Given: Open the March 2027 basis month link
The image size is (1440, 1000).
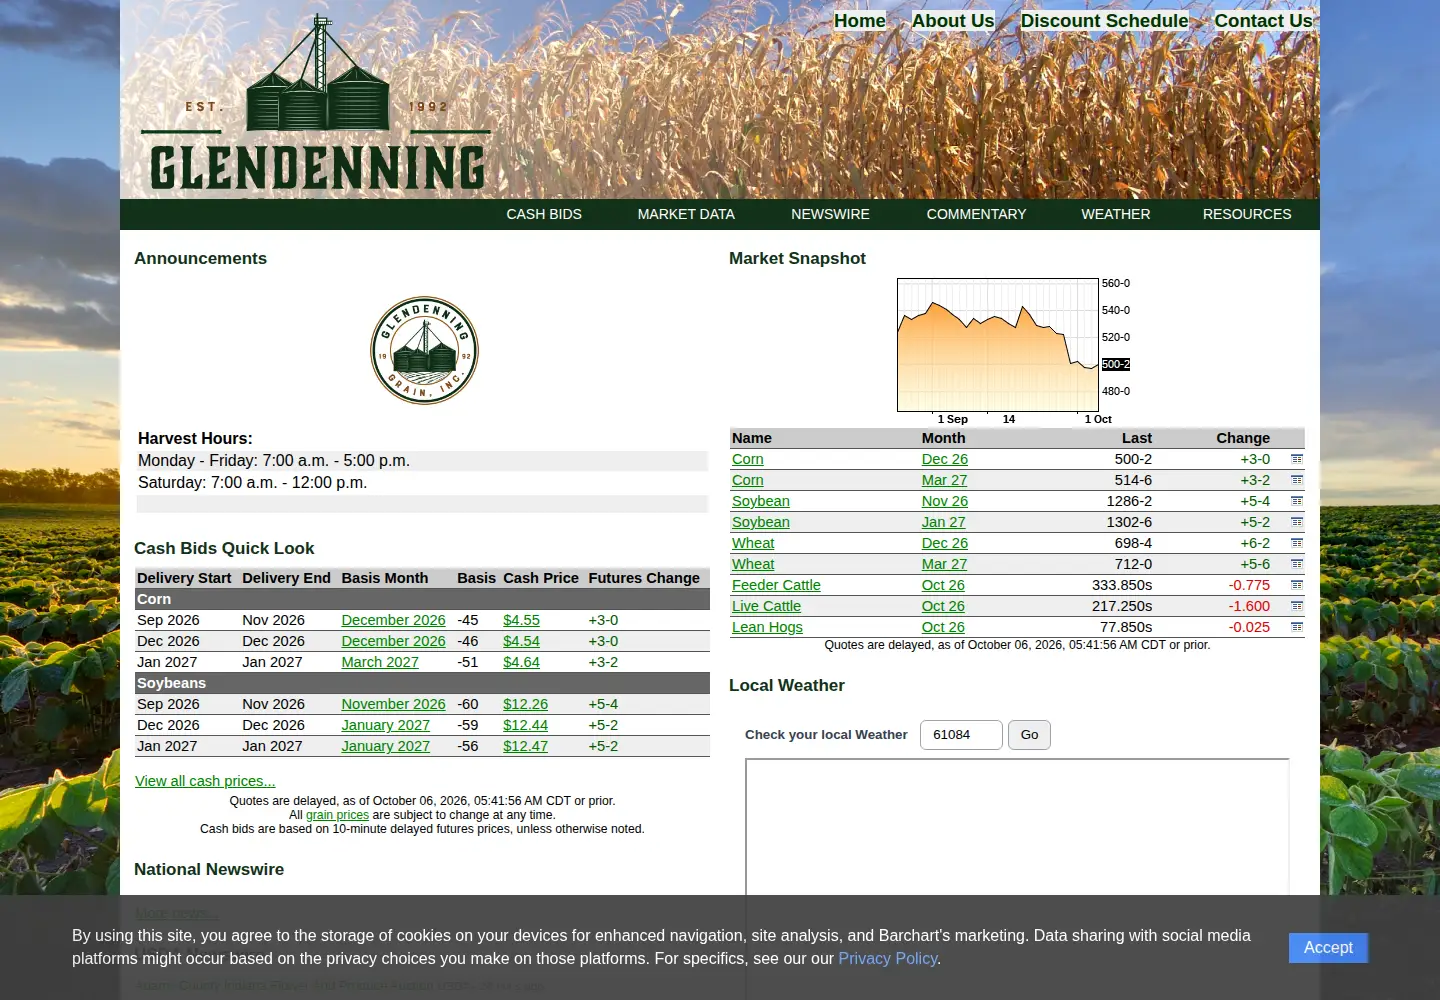Looking at the screenshot, I should [380, 662].
